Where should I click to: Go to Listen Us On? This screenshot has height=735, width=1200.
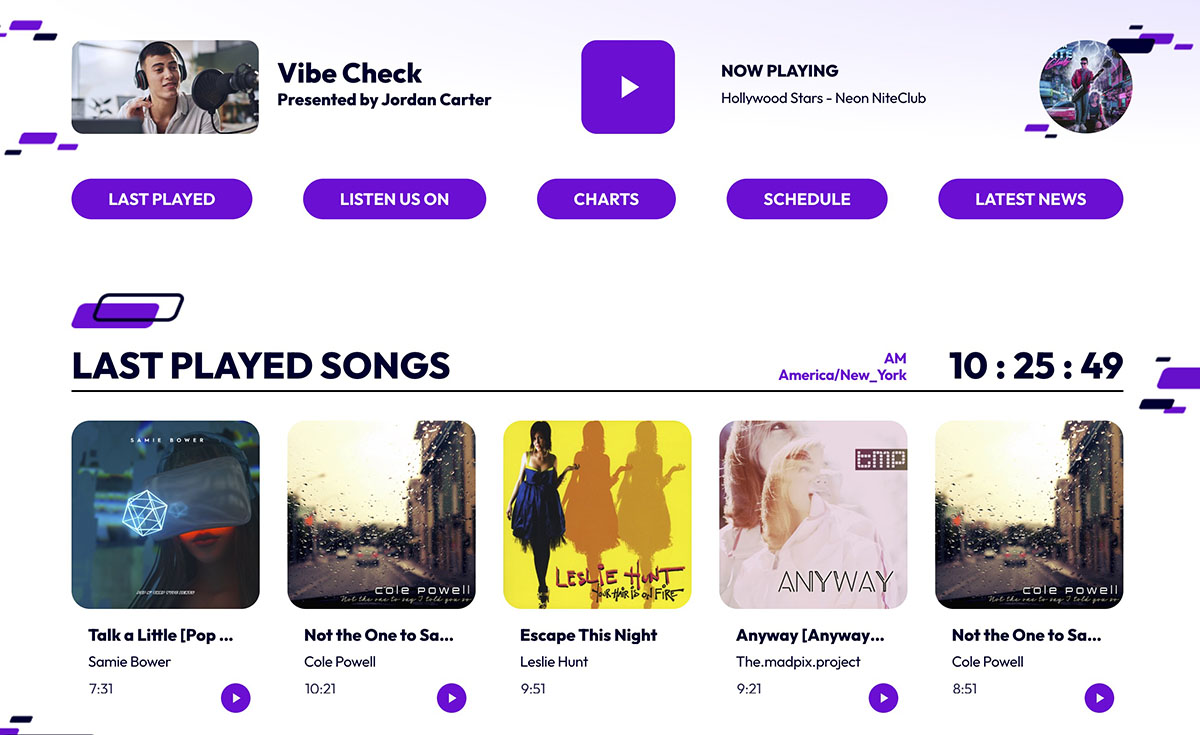pos(394,199)
